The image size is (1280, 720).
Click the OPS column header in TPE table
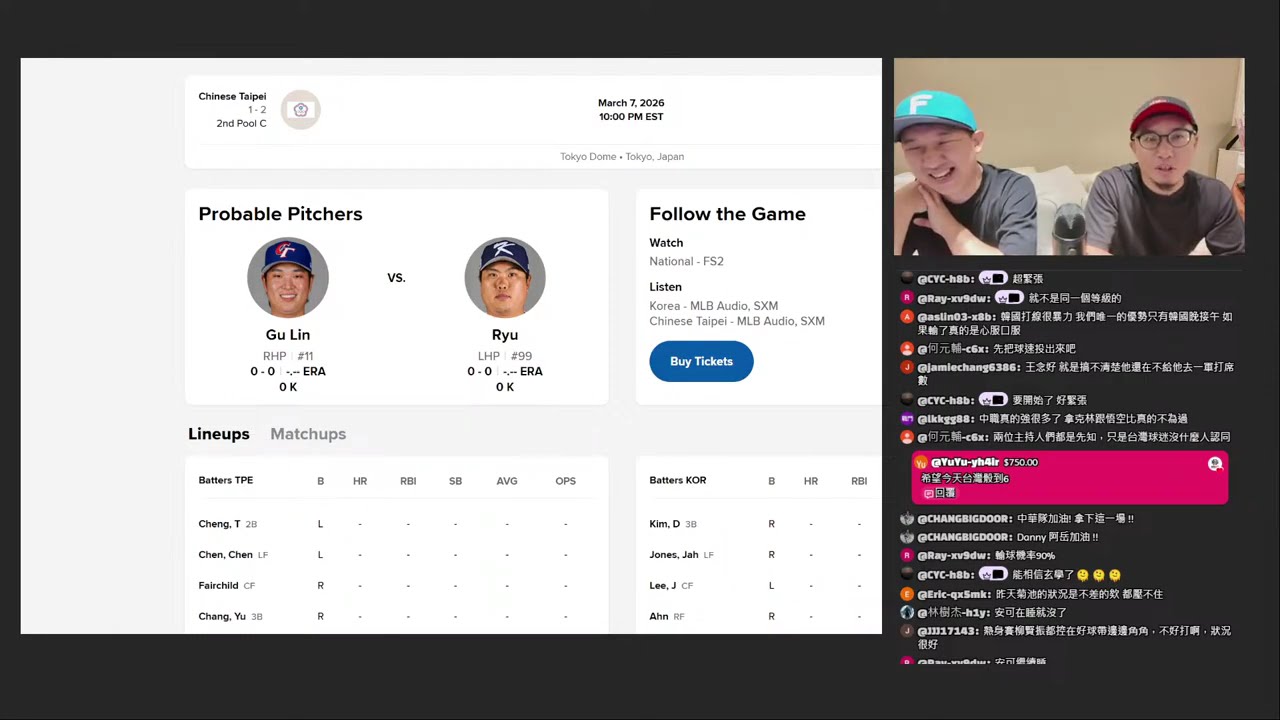pos(566,481)
